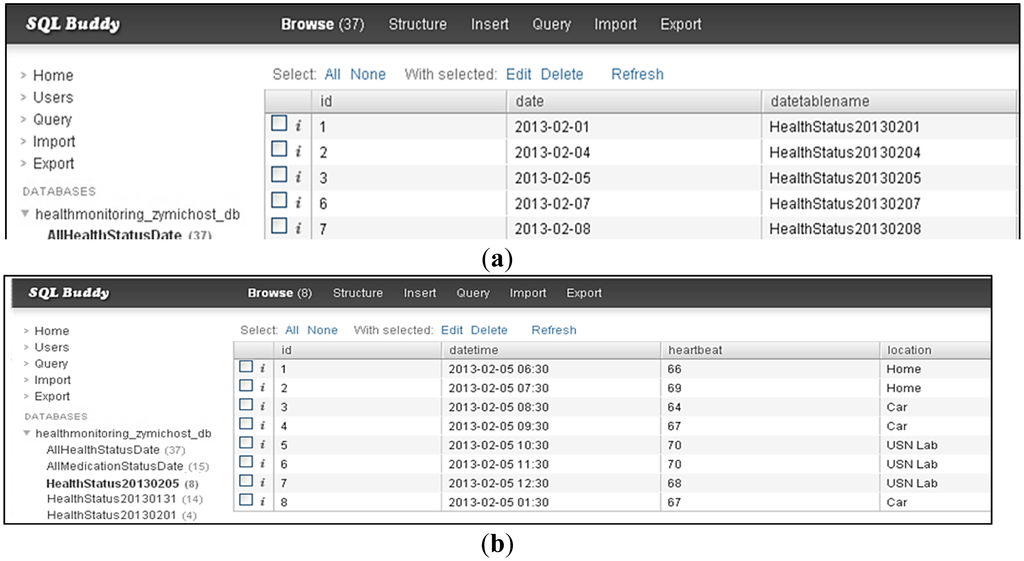Open info icon for row 2013-02-01

pos(298,126)
